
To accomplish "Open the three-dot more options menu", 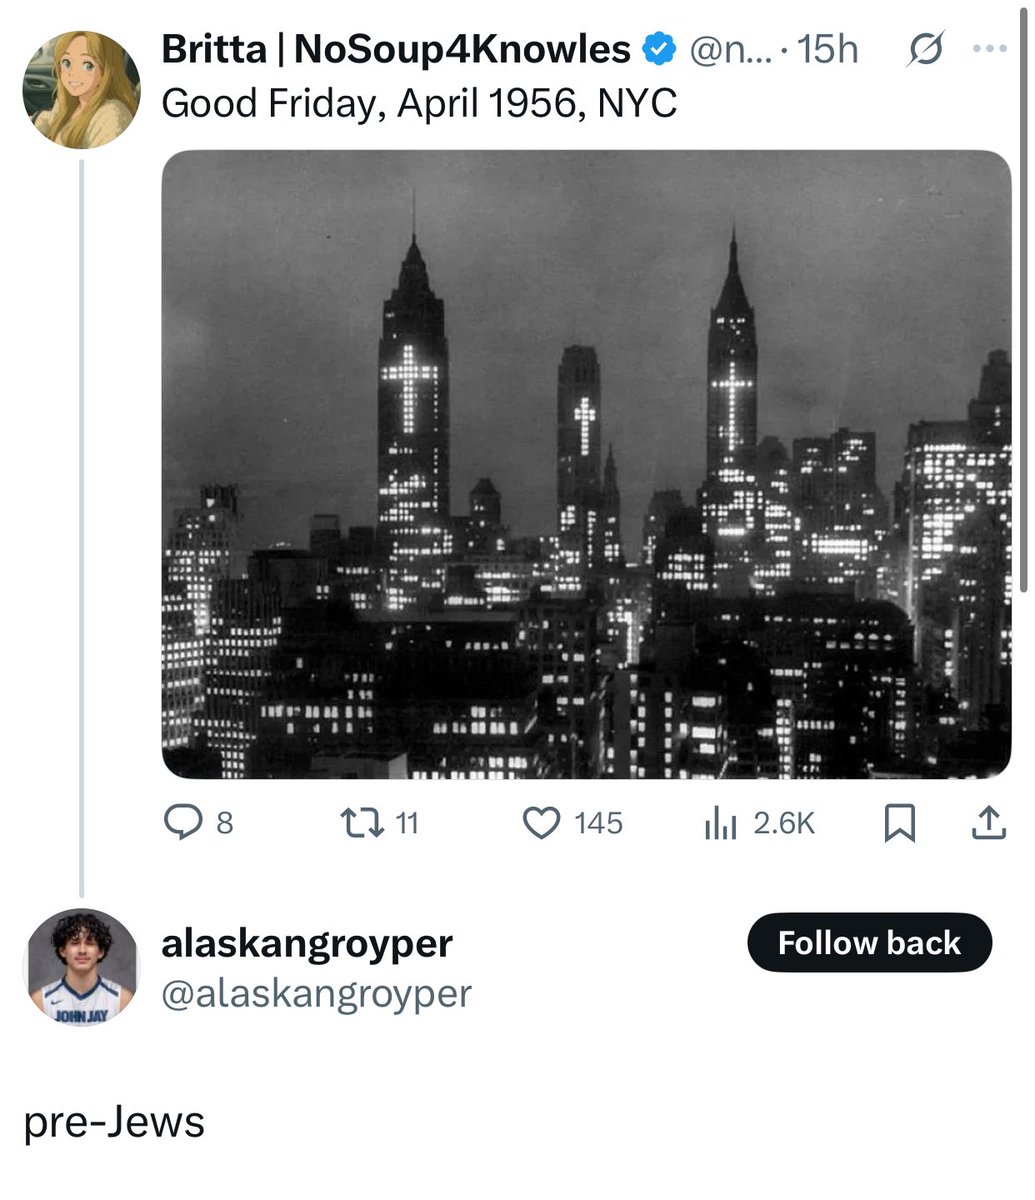I will (989, 49).
